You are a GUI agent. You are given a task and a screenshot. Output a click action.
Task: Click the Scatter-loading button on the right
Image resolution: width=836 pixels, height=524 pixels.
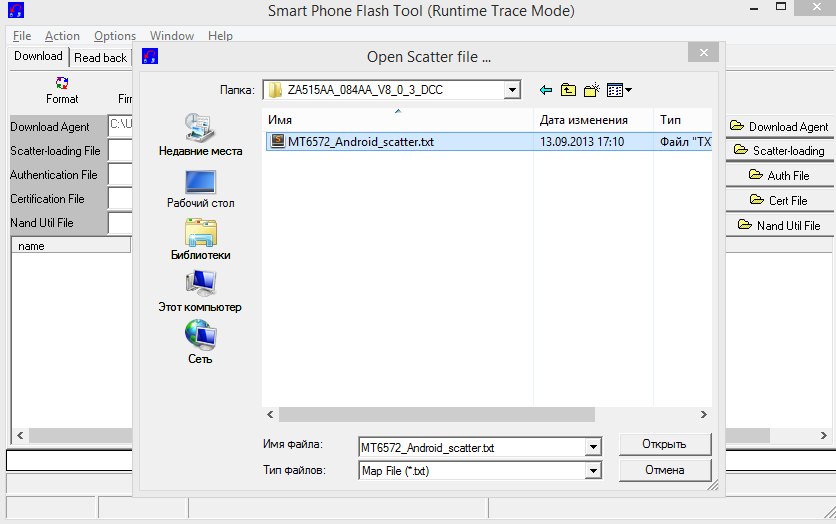point(780,151)
